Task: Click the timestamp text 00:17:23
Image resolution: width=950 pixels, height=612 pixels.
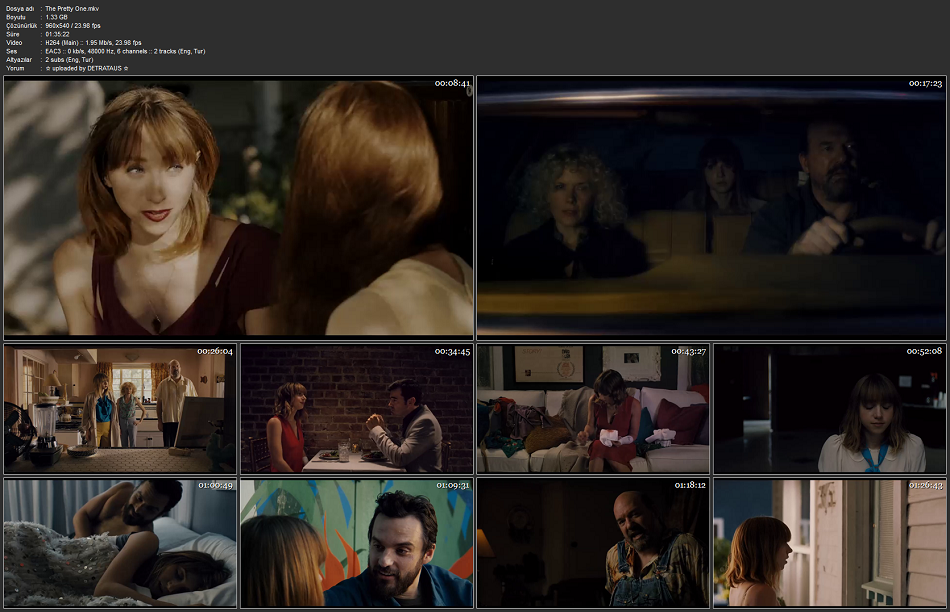Action: 925,84
